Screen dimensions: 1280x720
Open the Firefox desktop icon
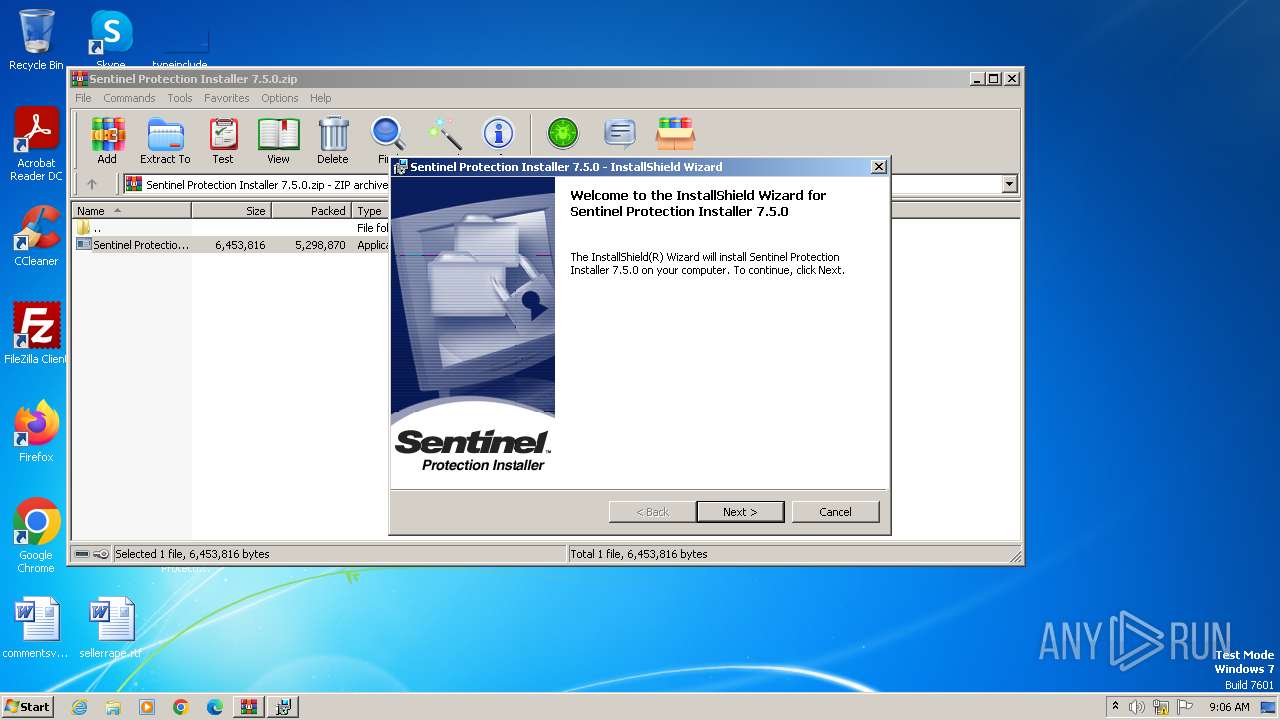36,432
